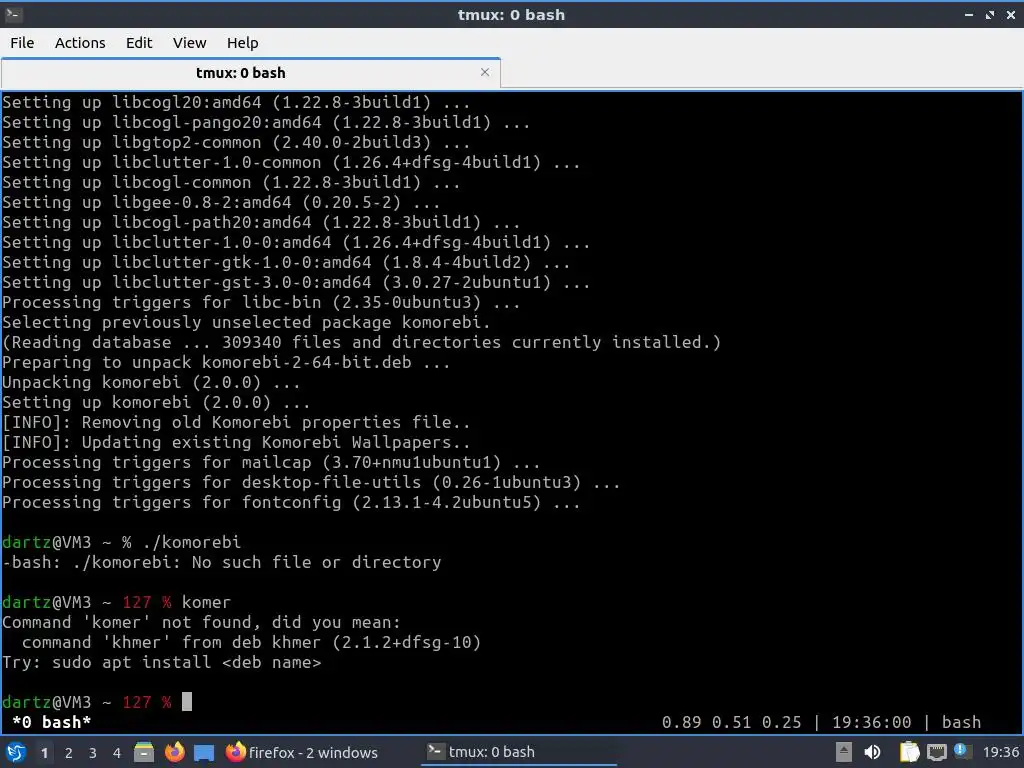The image size is (1024, 768).
Task: Click 'Selecting previously unselected package komorebi' line
Action: coord(246,323)
